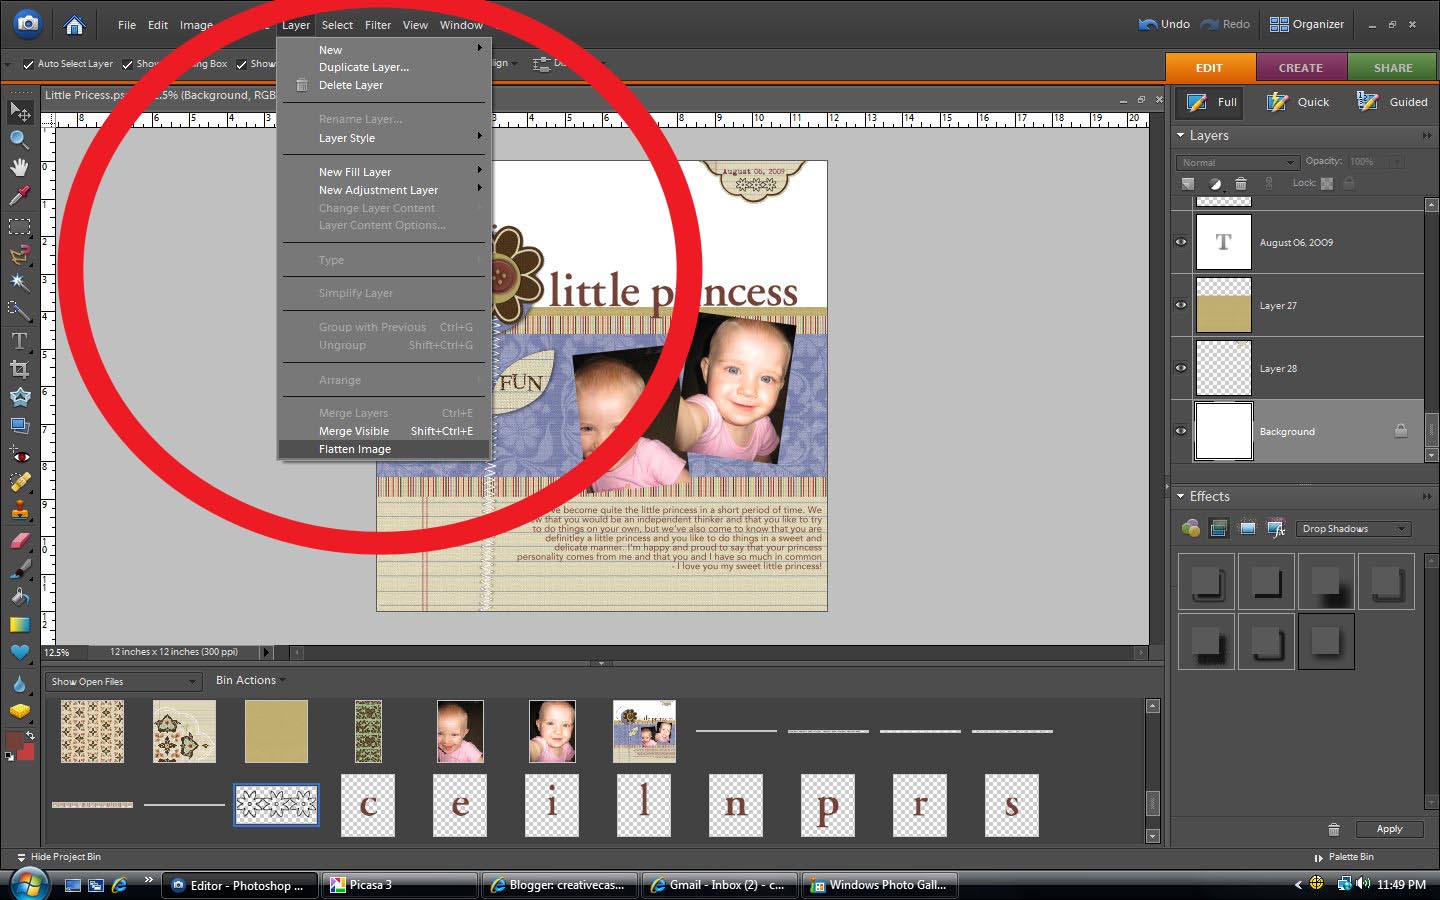Click the foreground color swatch
This screenshot has width=1440, height=900.
[14, 741]
